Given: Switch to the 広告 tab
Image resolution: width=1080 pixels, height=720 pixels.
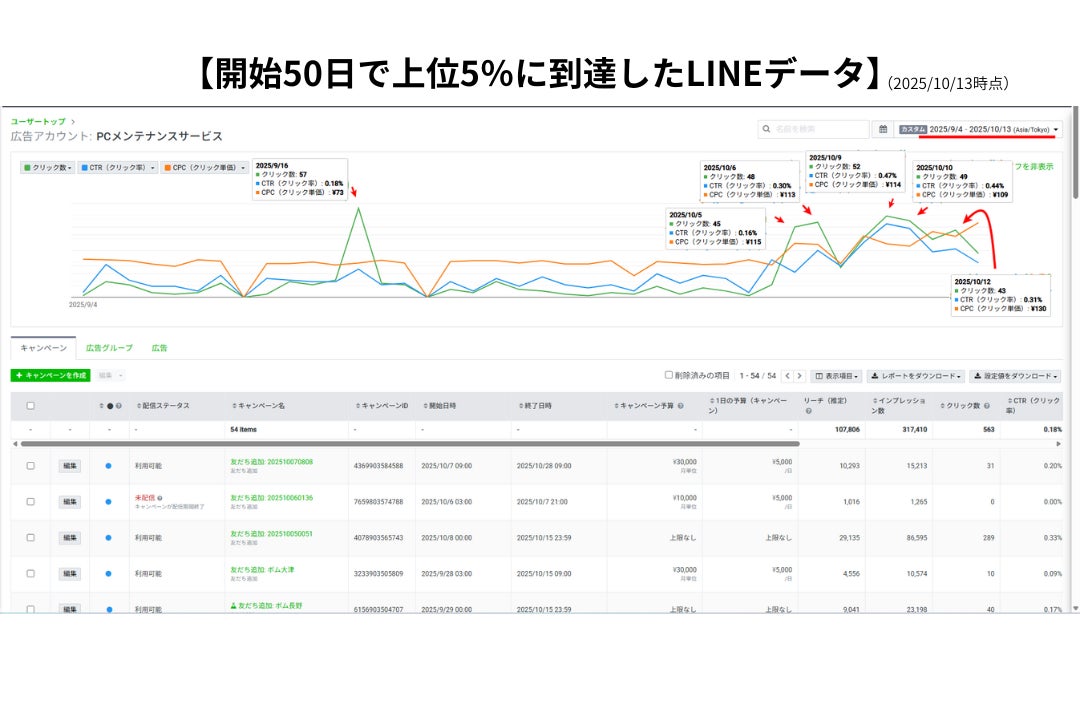Looking at the screenshot, I should pos(159,348).
